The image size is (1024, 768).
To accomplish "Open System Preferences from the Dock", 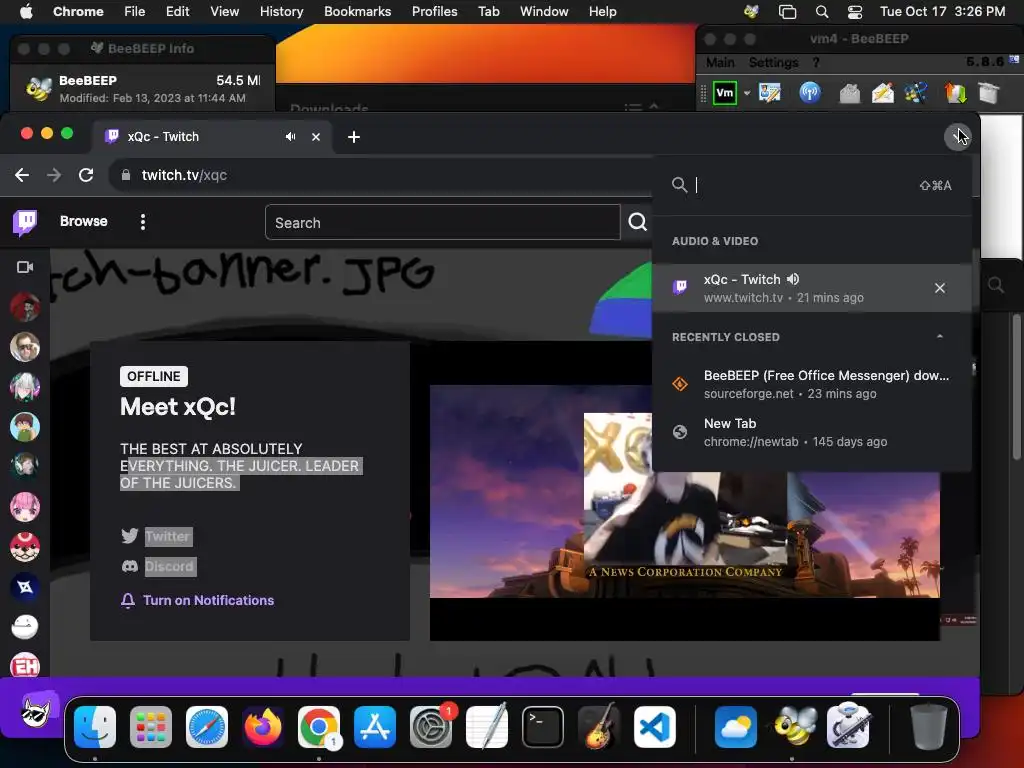I will coord(431,727).
